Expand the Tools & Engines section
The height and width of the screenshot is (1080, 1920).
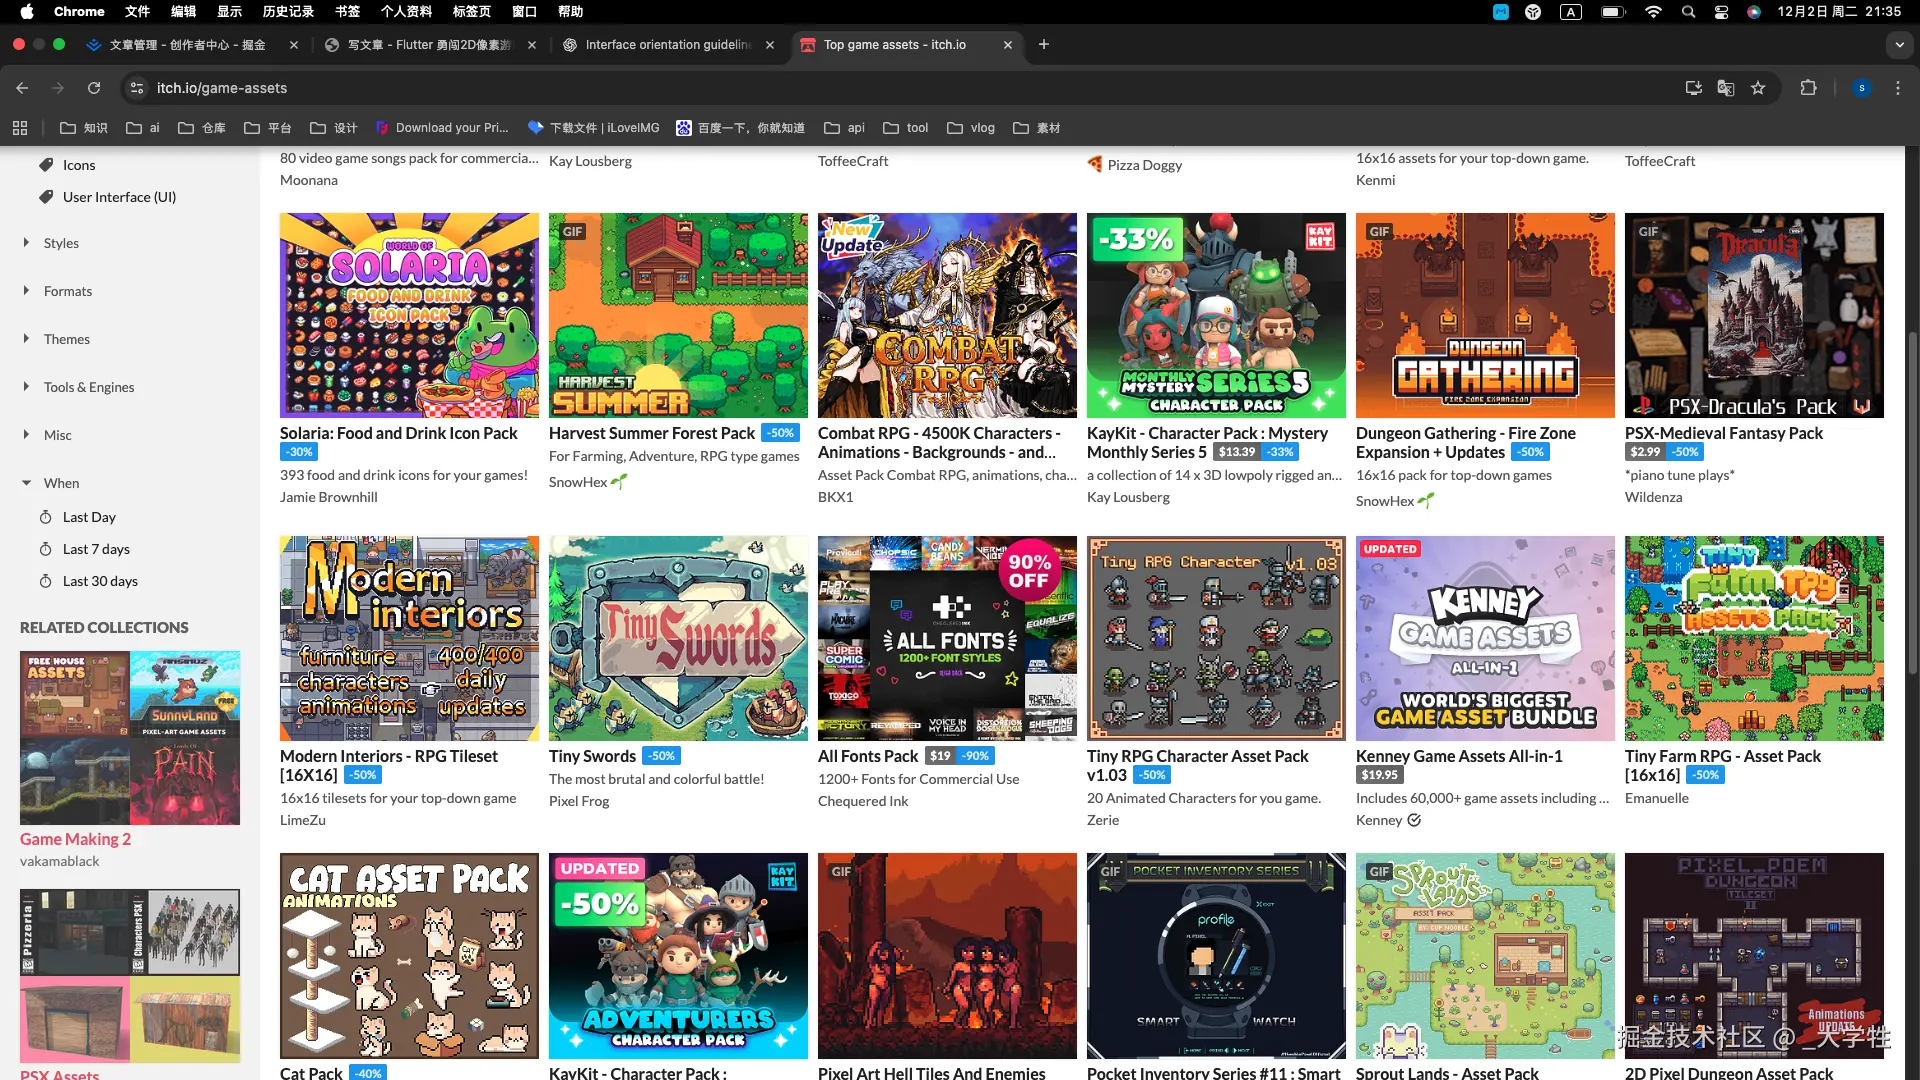tap(88, 387)
